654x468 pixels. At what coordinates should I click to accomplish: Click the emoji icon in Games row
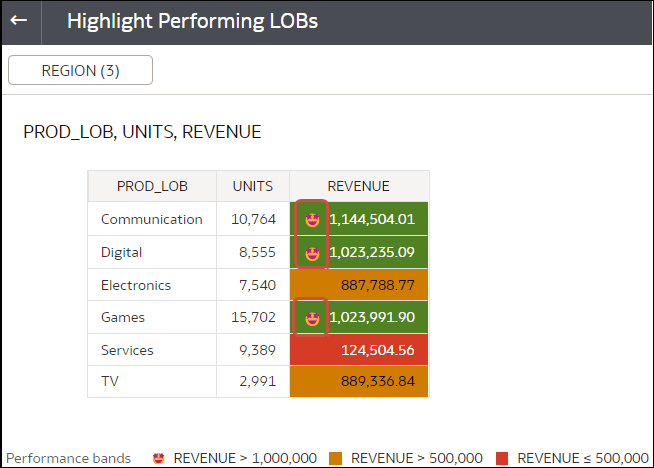(313, 318)
